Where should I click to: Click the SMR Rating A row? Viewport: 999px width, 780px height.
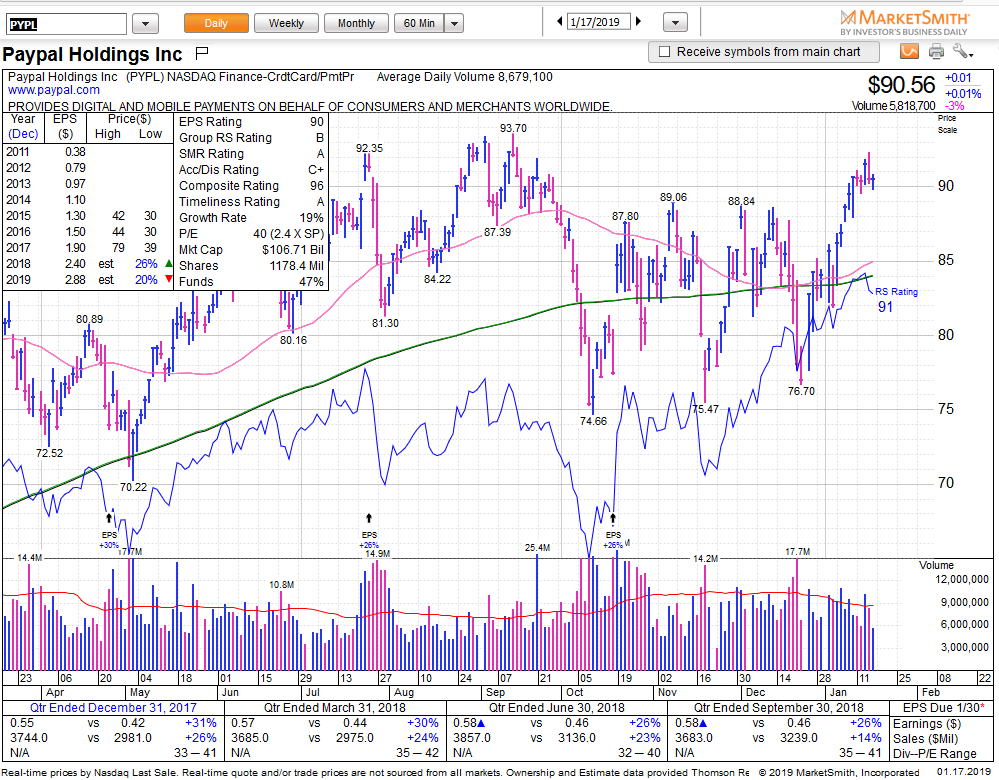pyautogui.click(x=251, y=154)
